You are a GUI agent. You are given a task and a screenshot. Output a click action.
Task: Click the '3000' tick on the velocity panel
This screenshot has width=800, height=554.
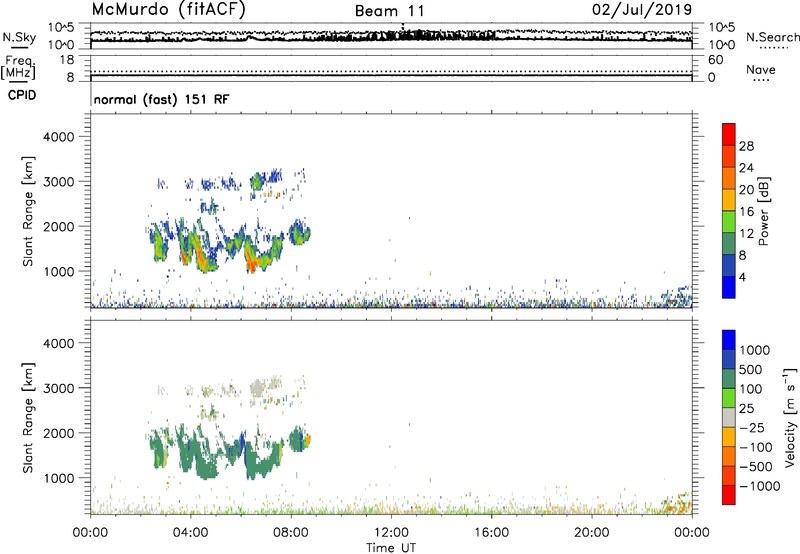pos(59,388)
